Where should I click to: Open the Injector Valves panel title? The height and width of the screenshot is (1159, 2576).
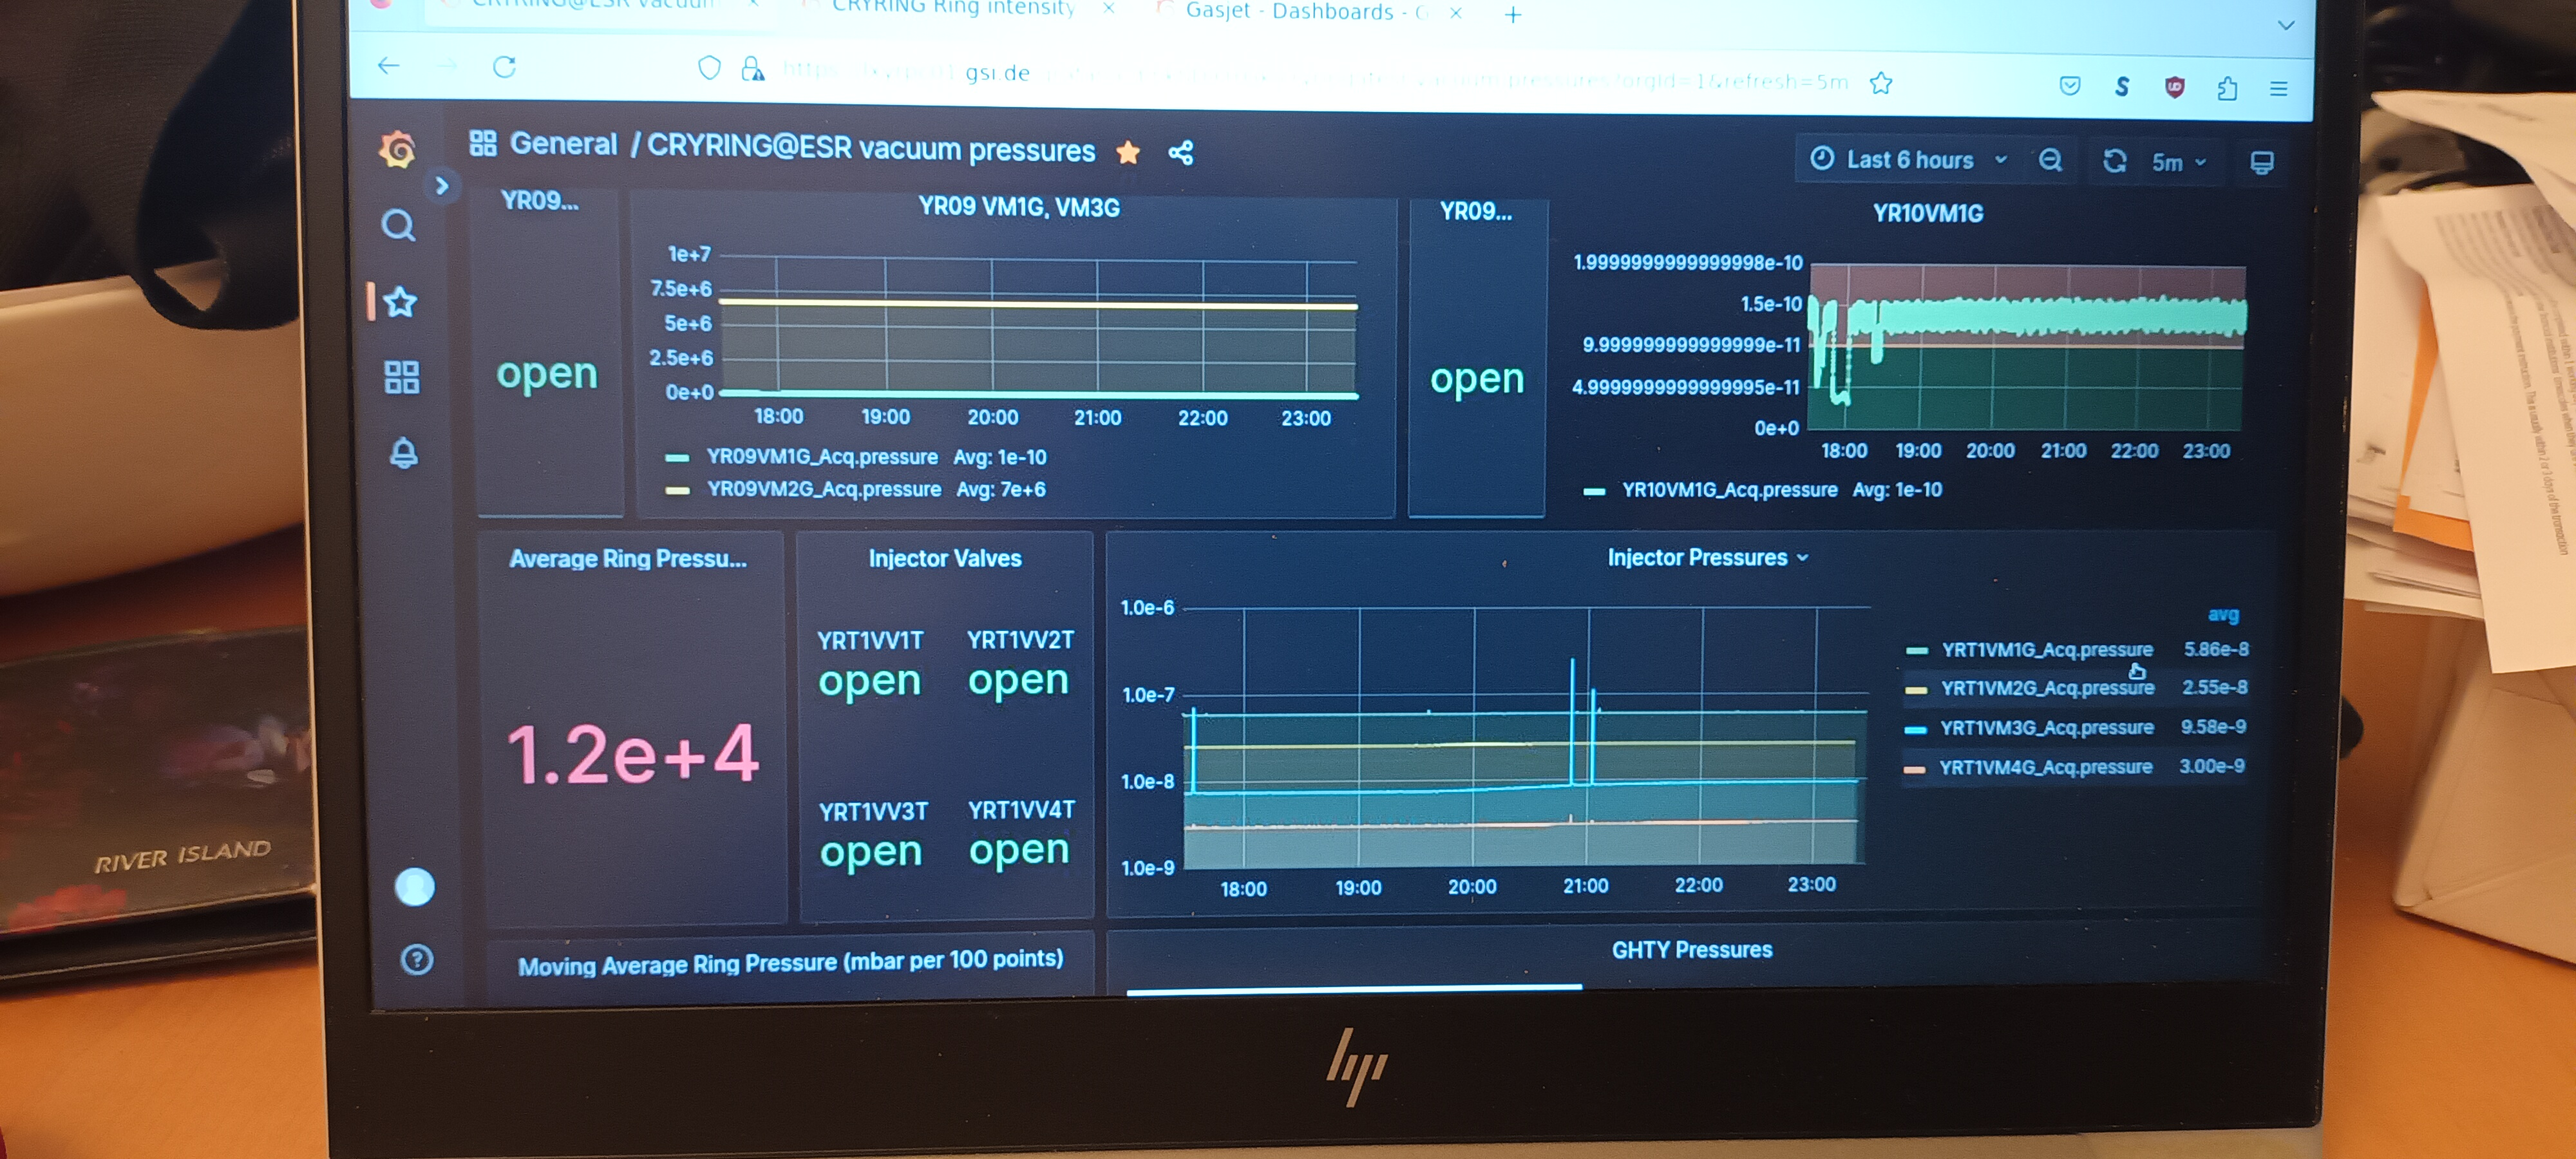tap(945, 558)
